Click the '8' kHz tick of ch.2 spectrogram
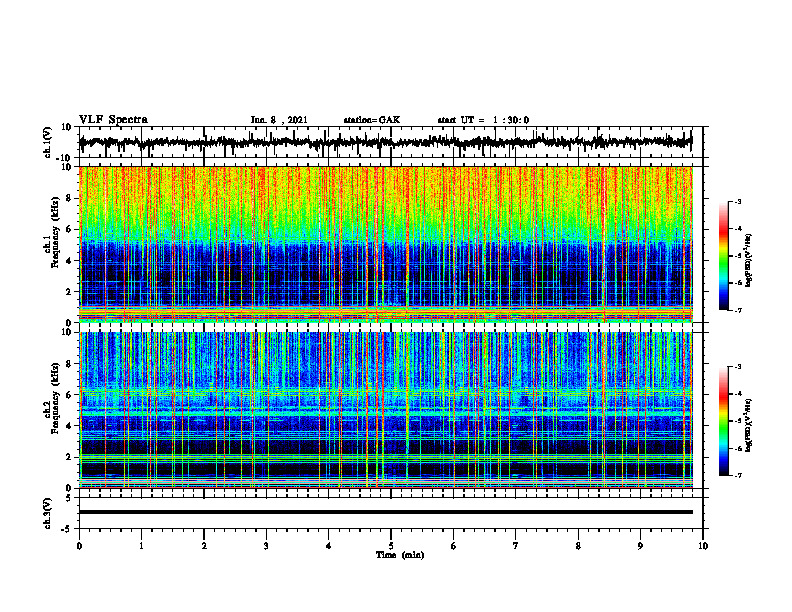Image resolution: width=792 pixels, height=612 pixels. click(70, 364)
